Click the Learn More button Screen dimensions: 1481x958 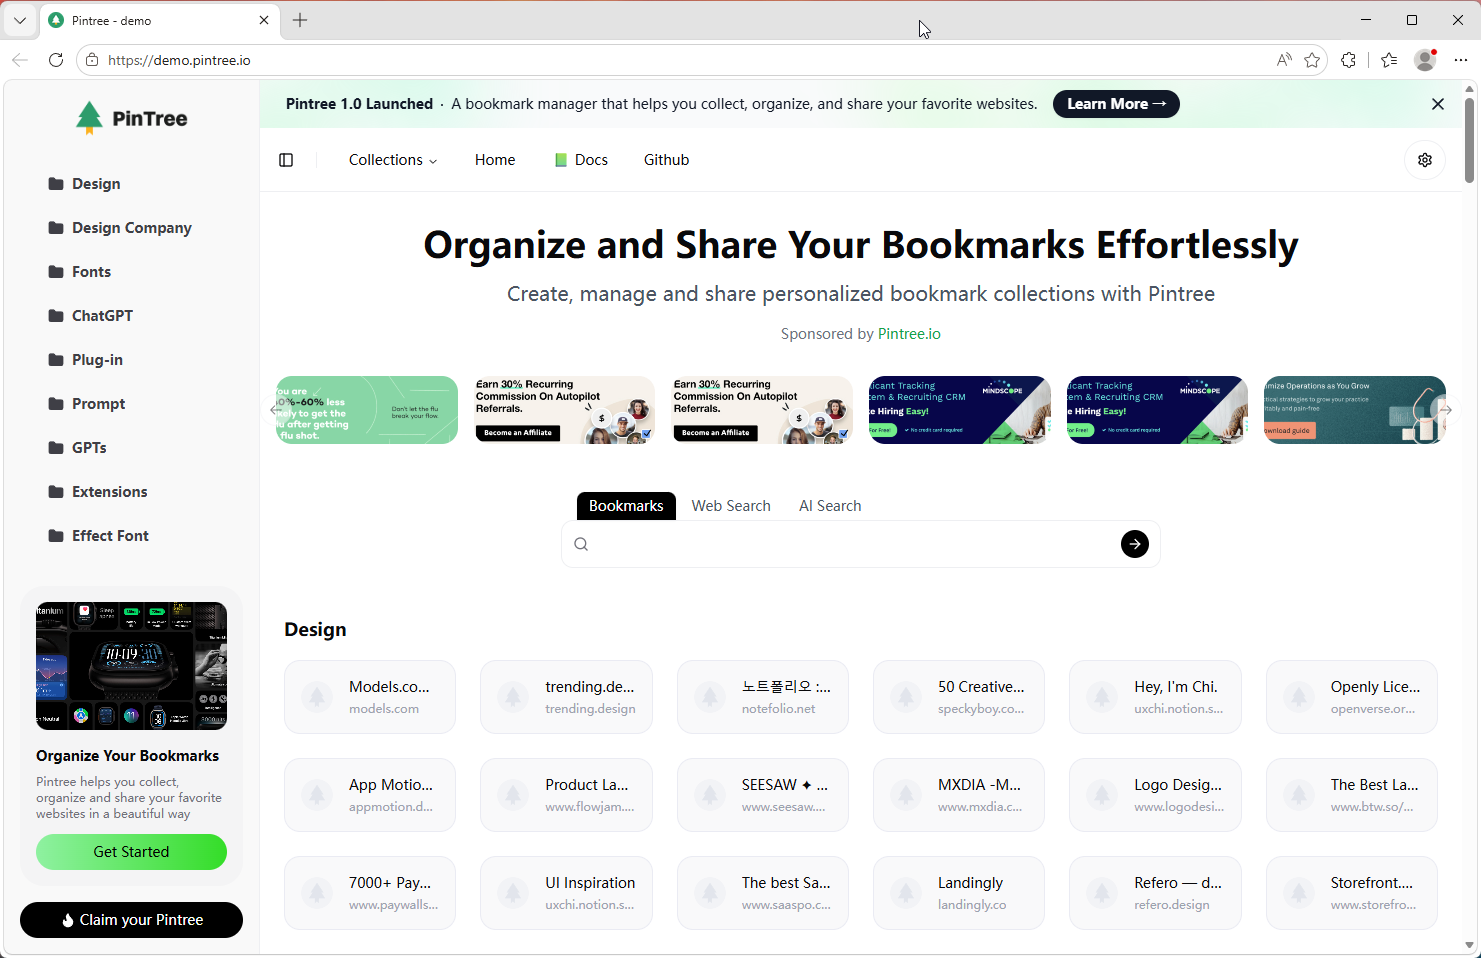(x=1116, y=104)
